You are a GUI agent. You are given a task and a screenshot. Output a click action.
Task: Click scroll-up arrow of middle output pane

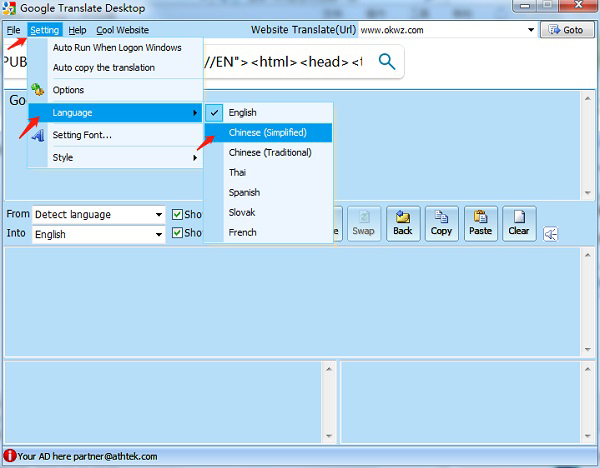[x=587, y=255]
